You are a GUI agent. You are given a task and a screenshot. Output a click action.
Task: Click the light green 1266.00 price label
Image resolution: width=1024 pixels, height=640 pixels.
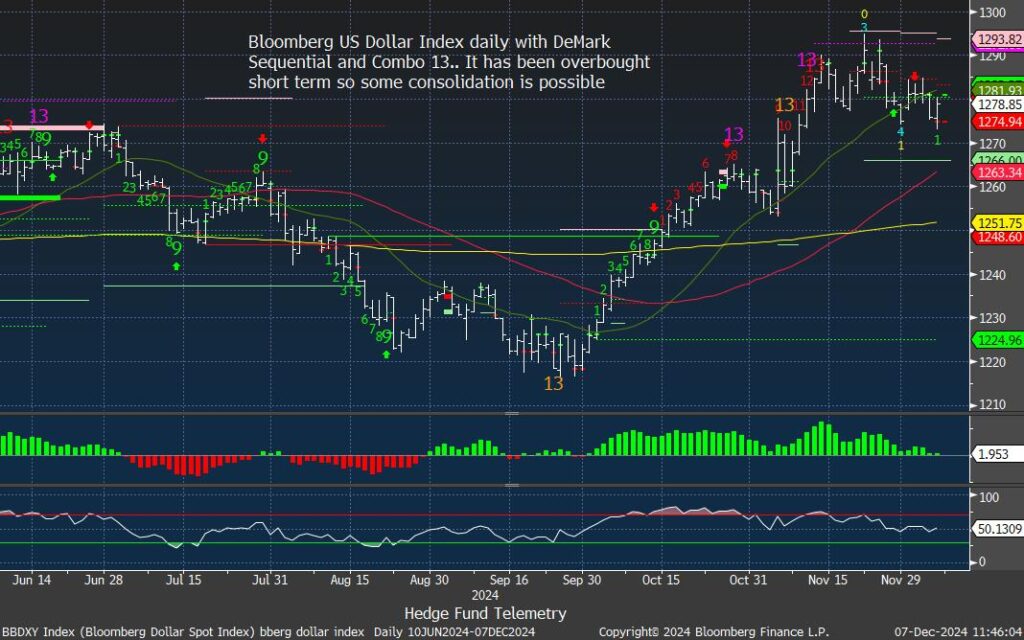[x=999, y=159]
